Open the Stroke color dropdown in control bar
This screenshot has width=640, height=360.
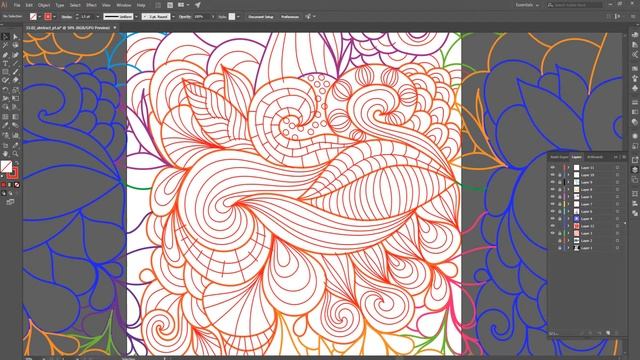click(x=55, y=17)
